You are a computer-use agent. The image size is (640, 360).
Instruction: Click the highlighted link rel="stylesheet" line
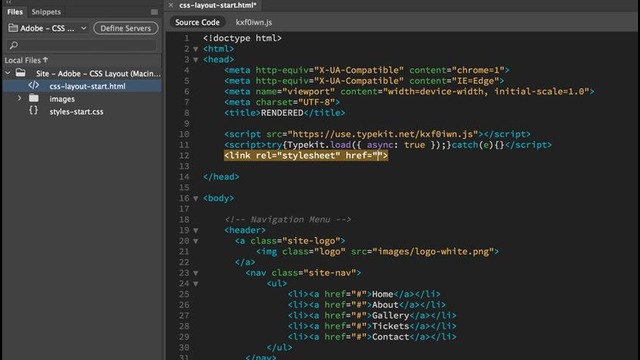(x=306, y=156)
